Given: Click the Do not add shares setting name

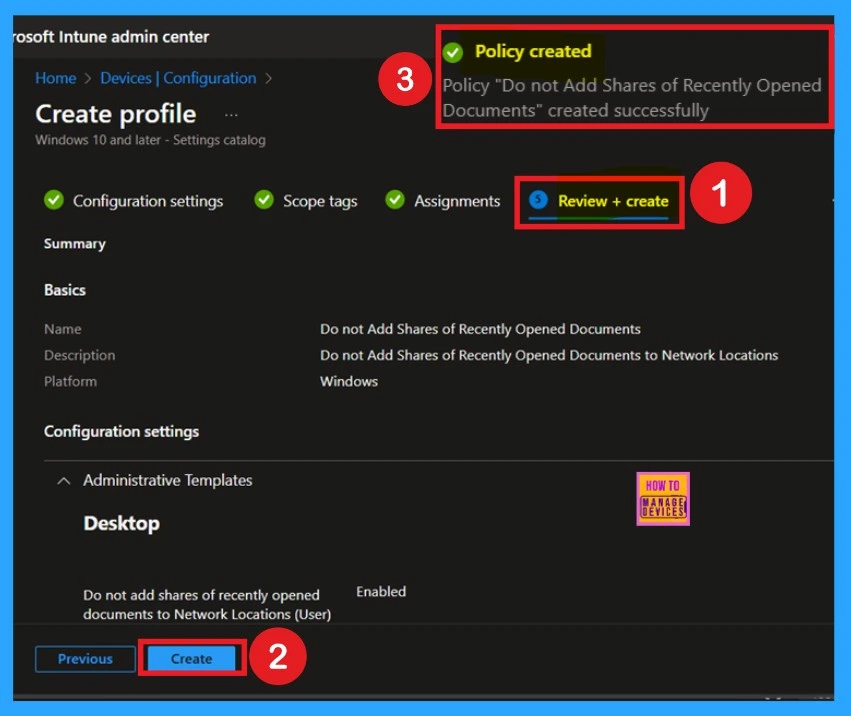Looking at the screenshot, I should 207,605.
